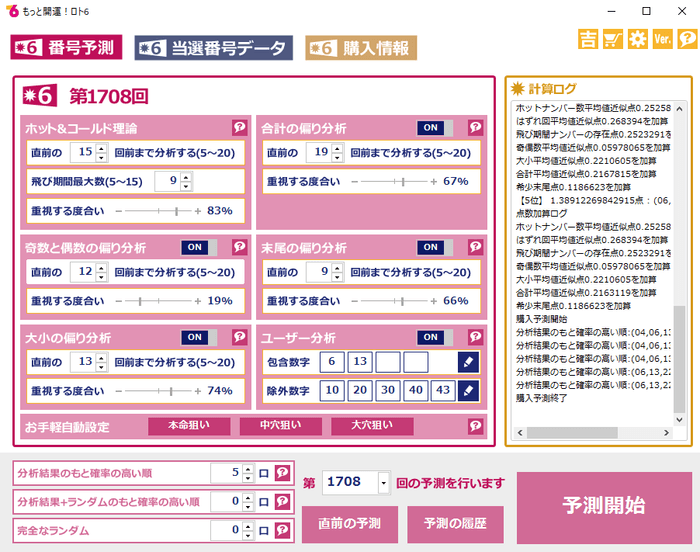The image size is (700, 552).
Task: Open help for ホット&コールド理論
Action: (240, 128)
